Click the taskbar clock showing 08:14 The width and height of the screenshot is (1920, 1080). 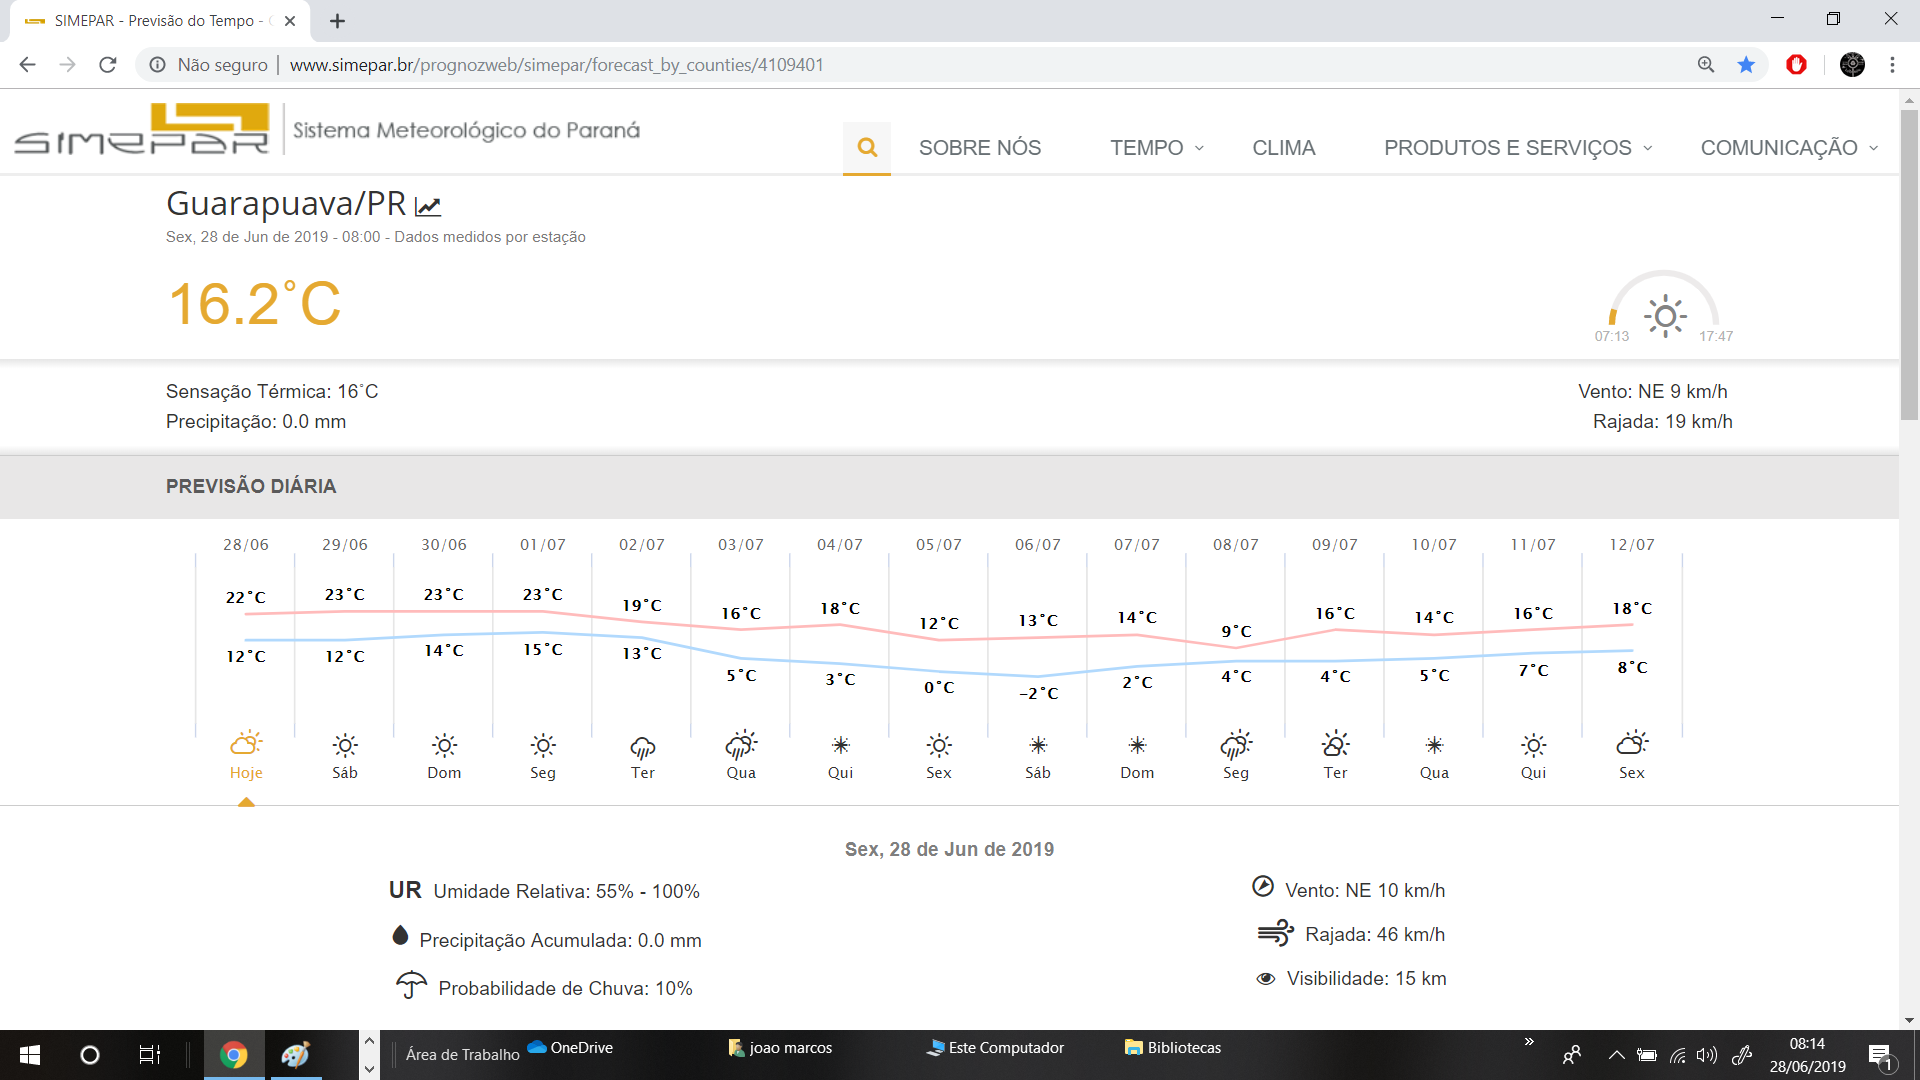1808,1055
